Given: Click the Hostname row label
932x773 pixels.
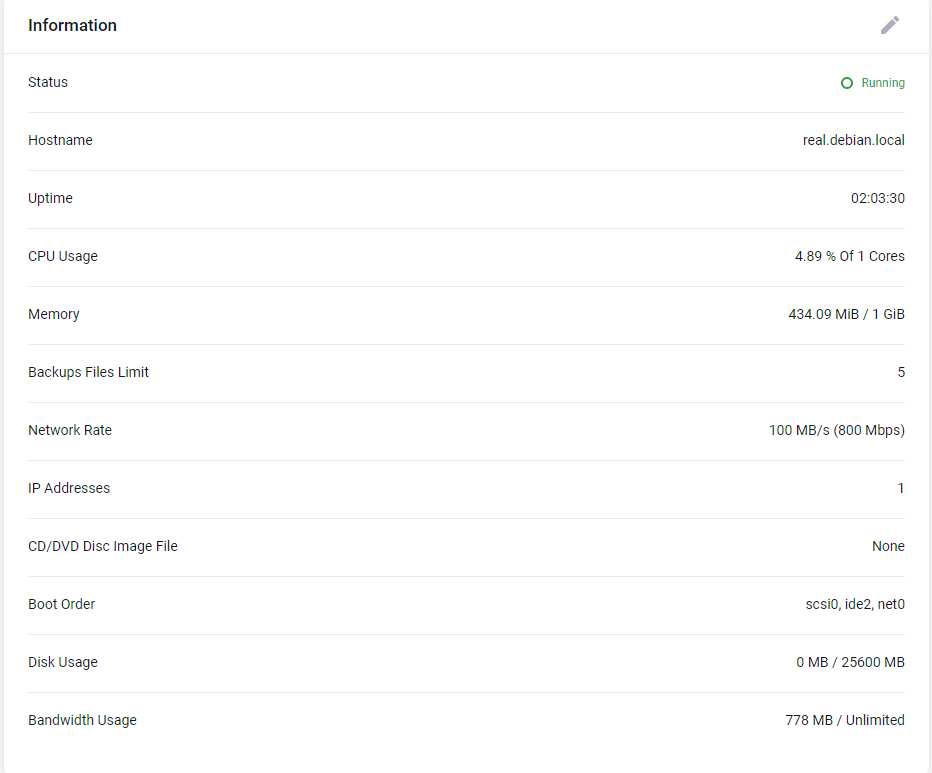Looking at the screenshot, I should (60, 140).
